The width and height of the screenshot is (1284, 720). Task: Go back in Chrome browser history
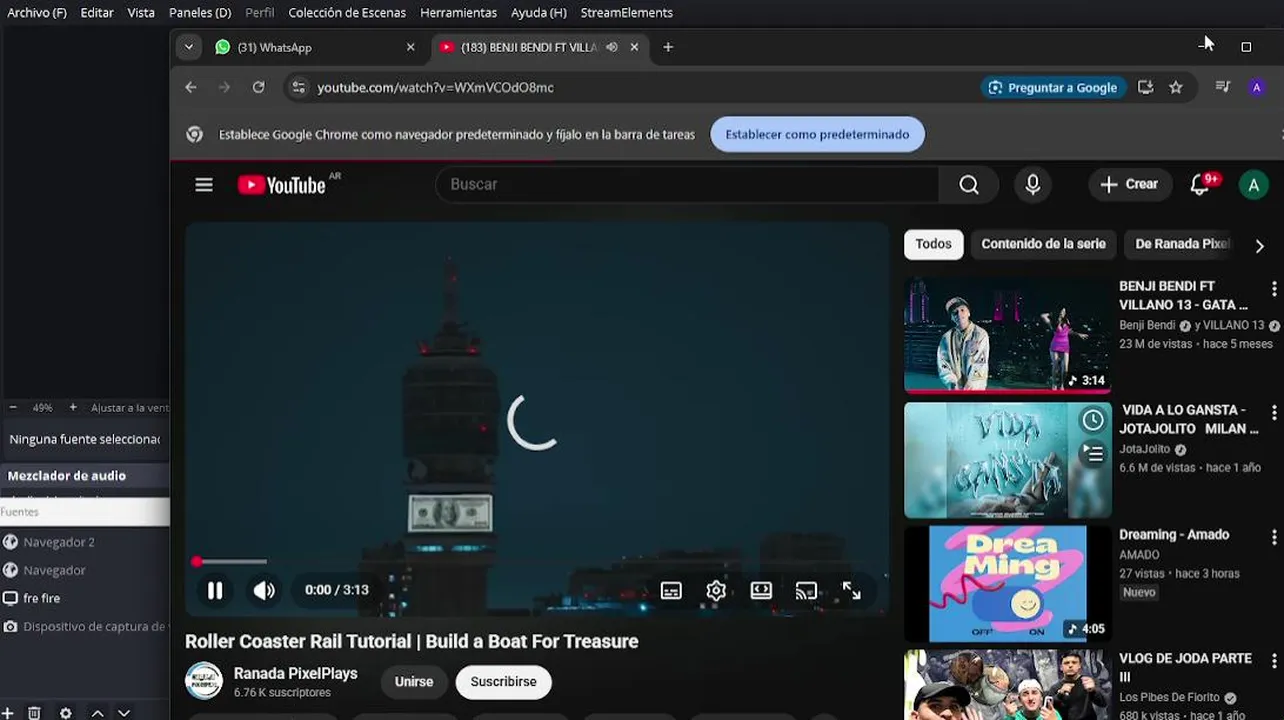(191, 87)
